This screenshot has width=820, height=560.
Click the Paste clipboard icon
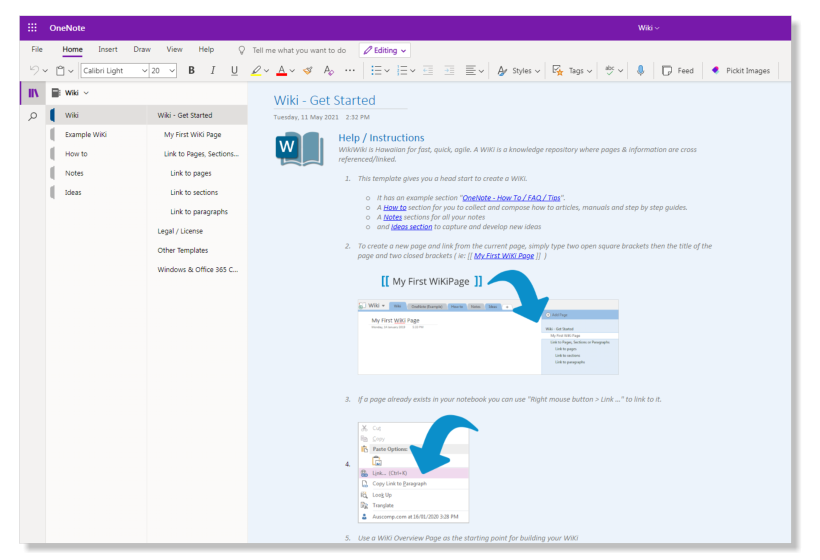[61, 71]
